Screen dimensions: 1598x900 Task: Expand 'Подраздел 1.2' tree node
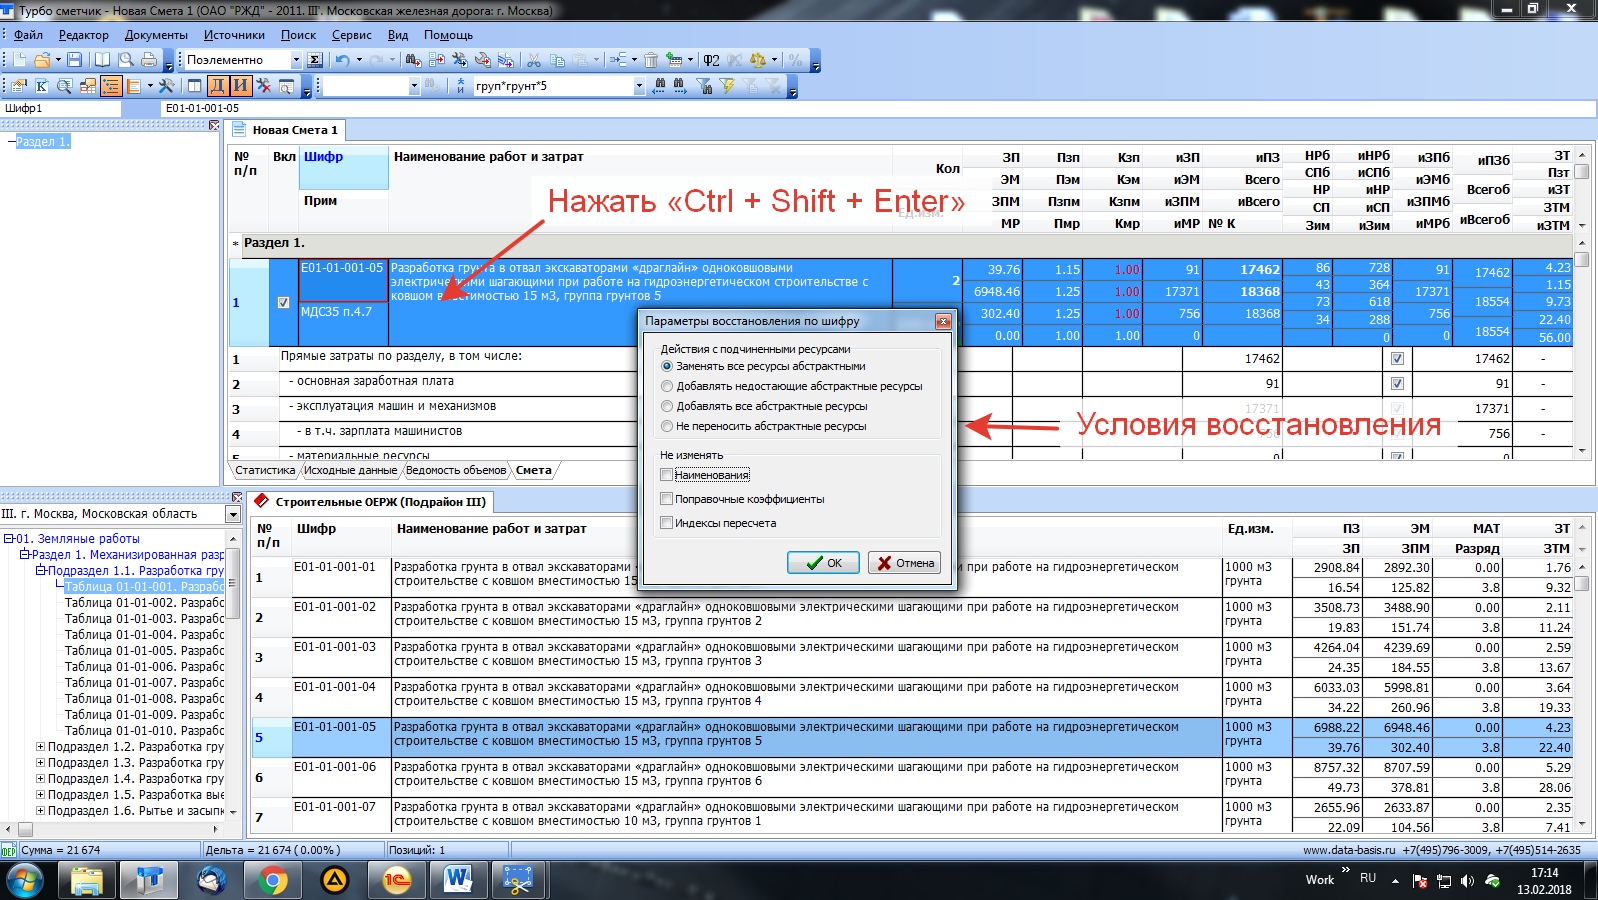pos(40,747)
